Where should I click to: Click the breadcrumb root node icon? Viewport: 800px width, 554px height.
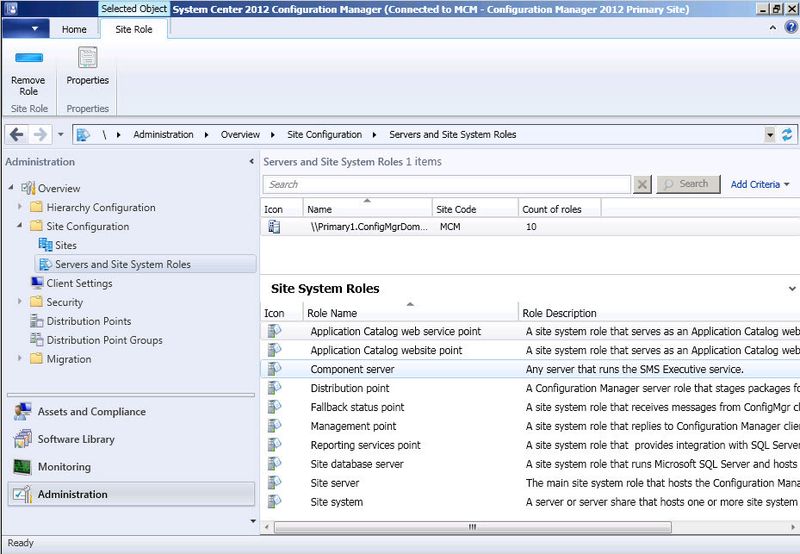tap(83, 135)
